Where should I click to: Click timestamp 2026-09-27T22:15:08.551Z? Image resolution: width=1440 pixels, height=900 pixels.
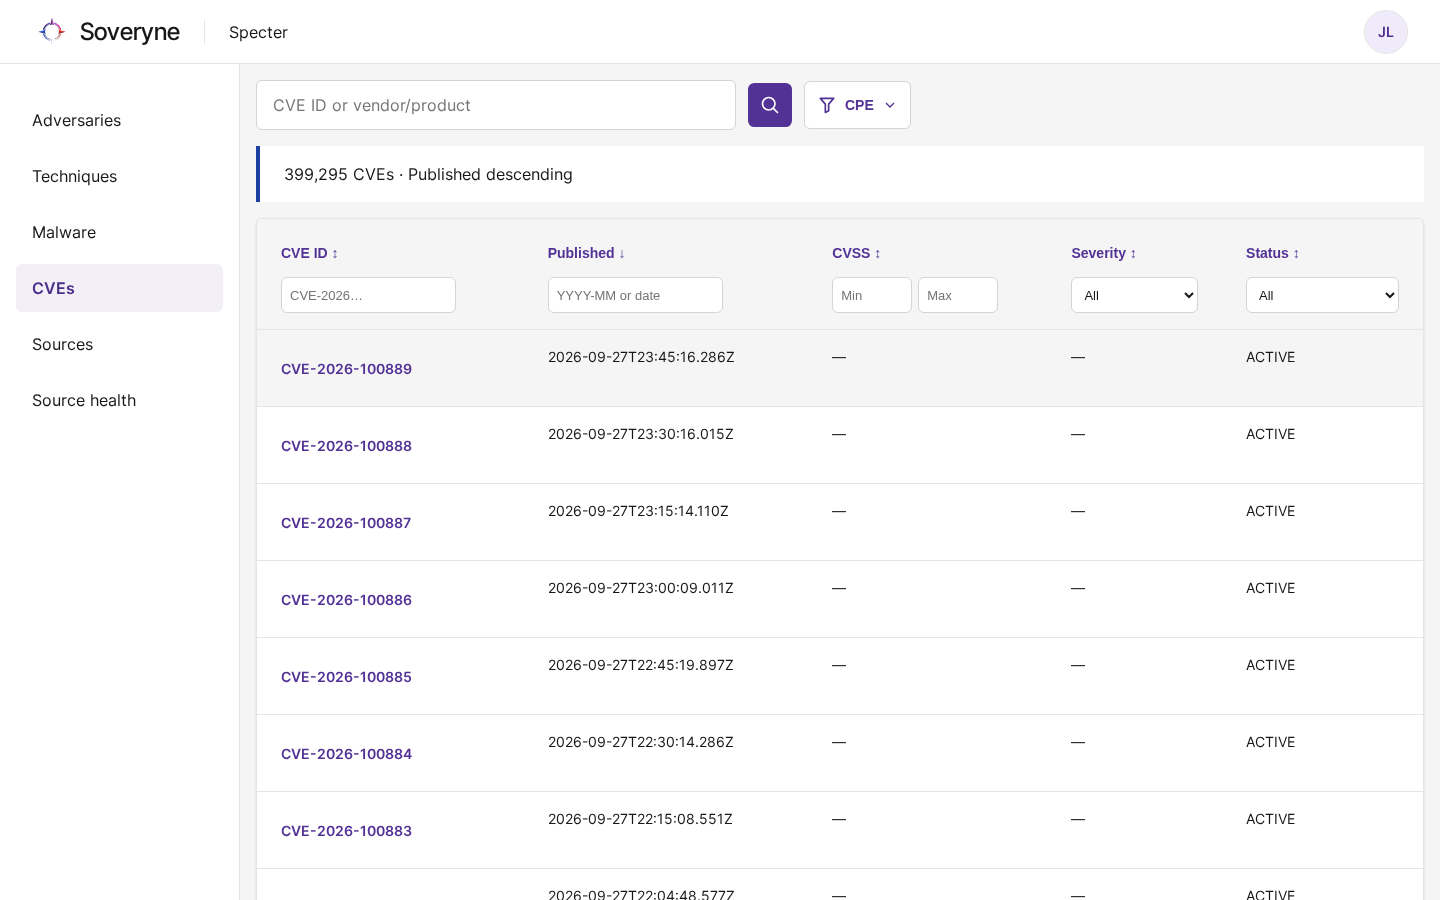tap(640, 819)
